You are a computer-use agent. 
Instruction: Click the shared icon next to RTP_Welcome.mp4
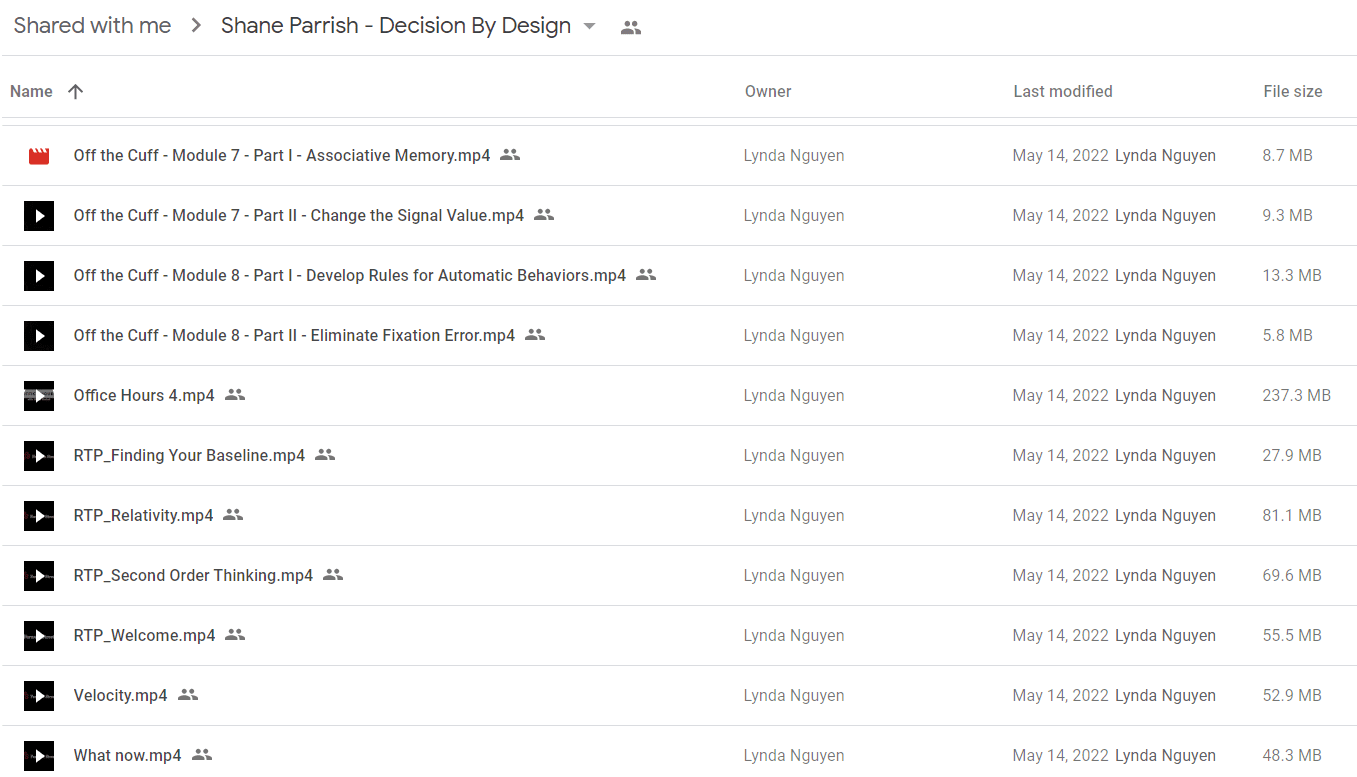tap(235, 635)
